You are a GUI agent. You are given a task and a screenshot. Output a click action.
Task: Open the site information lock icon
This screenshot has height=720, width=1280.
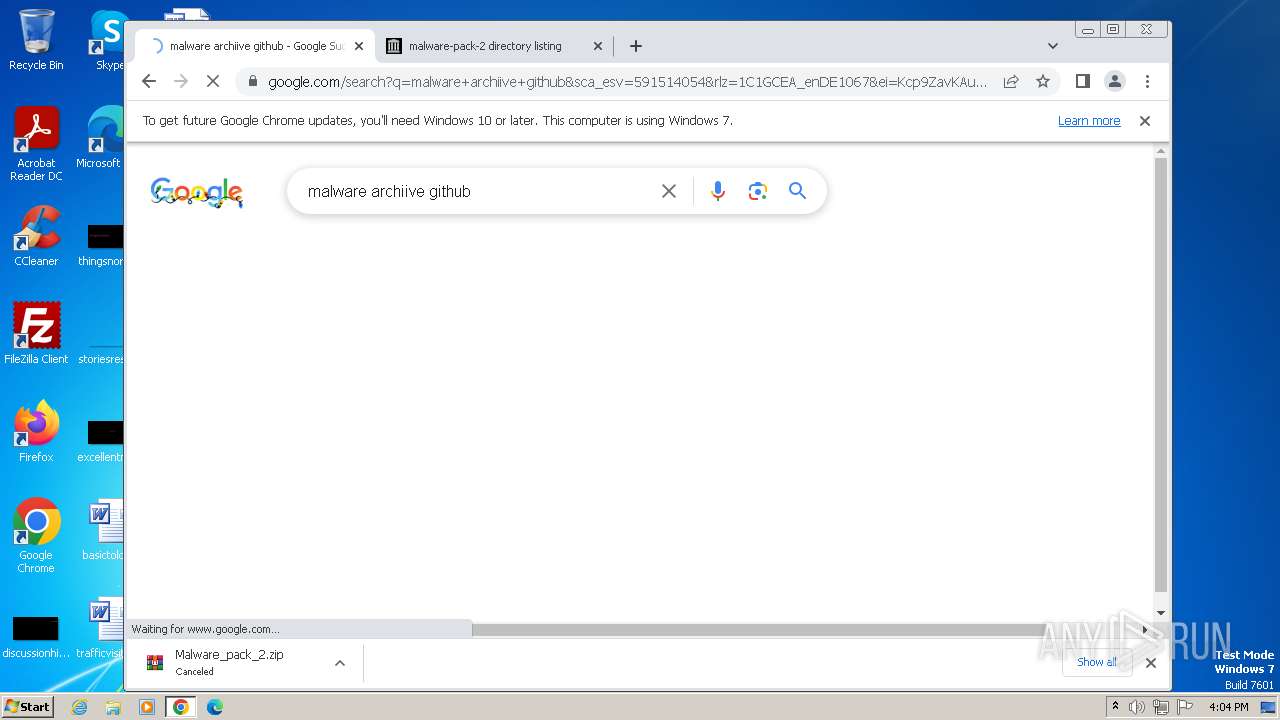(x=253, y=81)
